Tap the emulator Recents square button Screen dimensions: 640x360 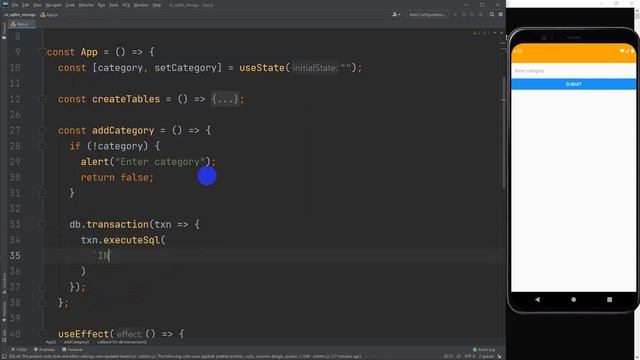point(609,299)
